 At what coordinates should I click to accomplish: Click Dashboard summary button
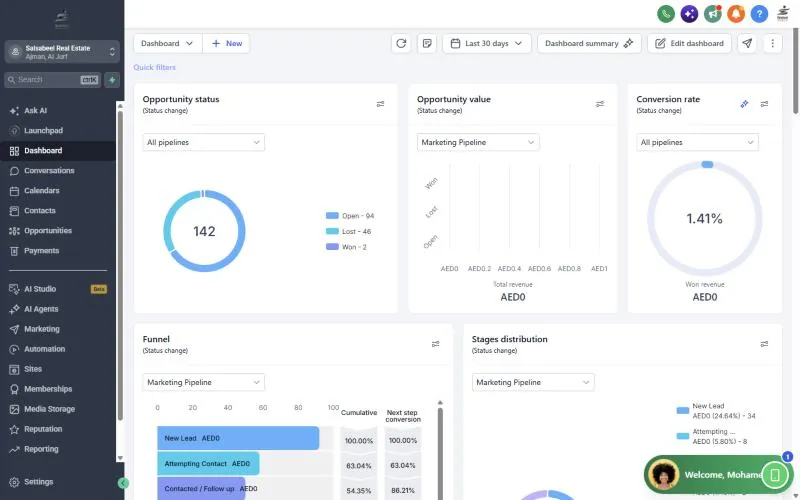pyautogui.click(x=589, y=43)
